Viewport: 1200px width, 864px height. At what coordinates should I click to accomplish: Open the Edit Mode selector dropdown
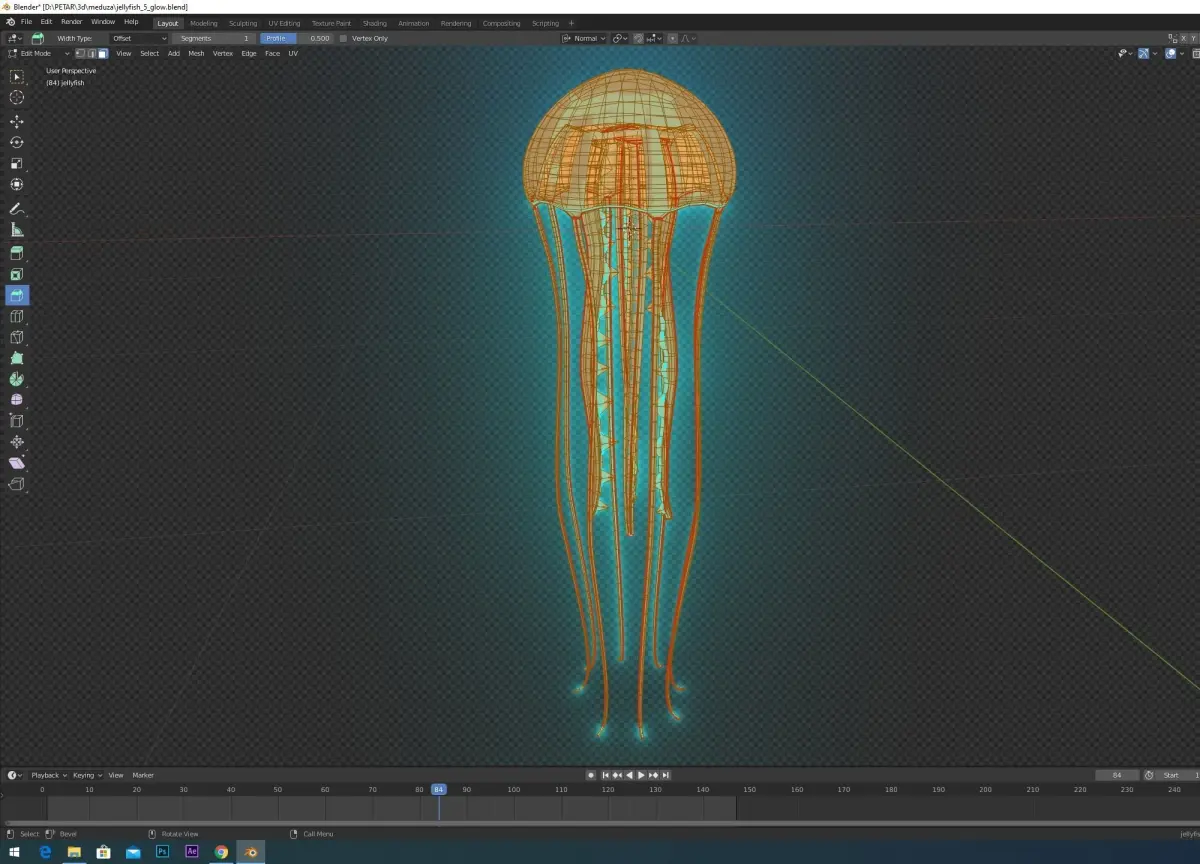[39, 53]
